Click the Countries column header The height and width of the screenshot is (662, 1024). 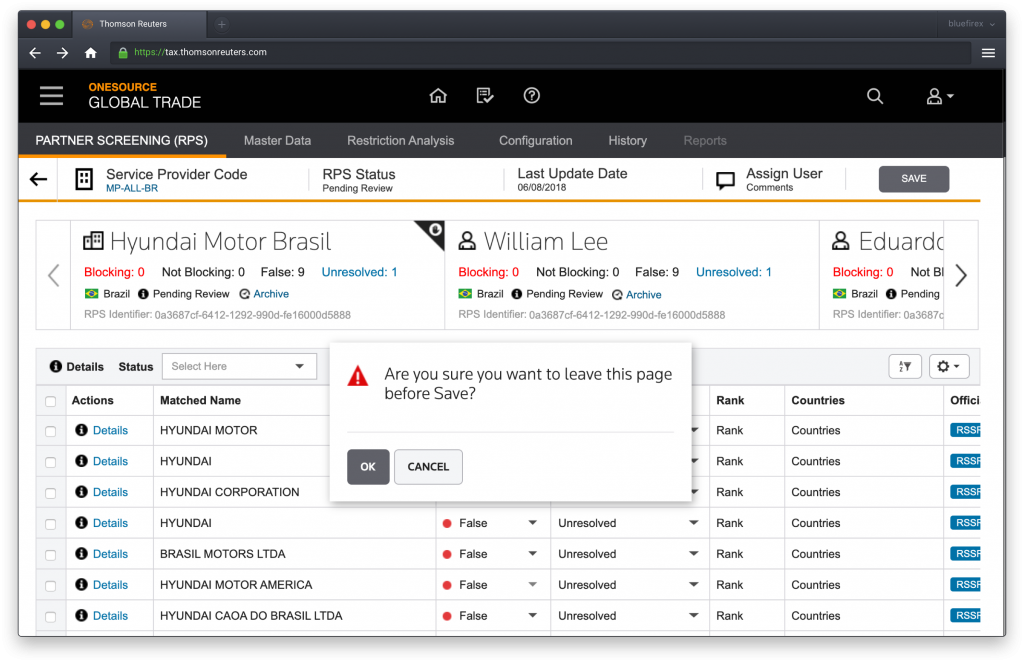tap(818, 400)
